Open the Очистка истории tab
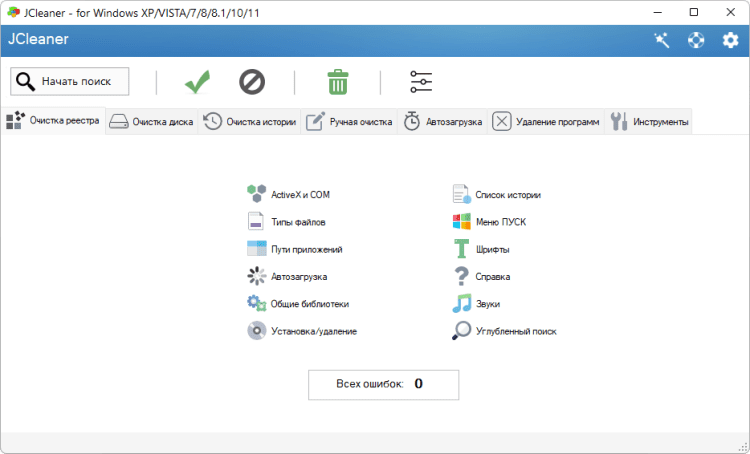The image size is (750, 454). tap(249, 122)
